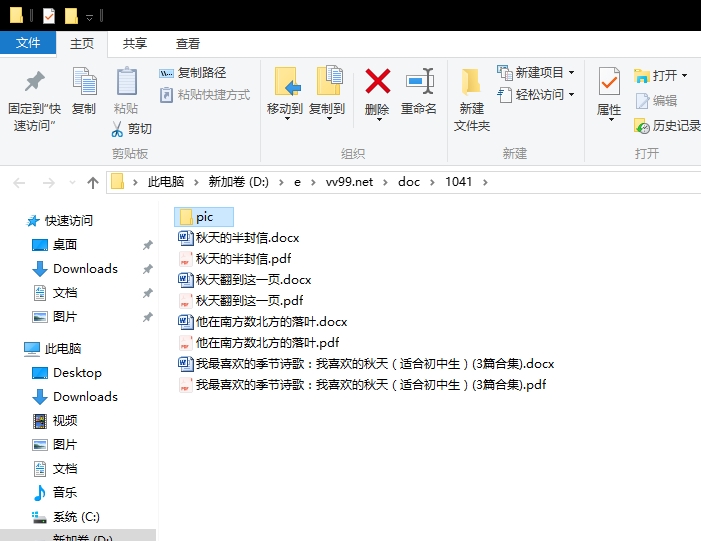Image resolution: width=701 pixels, height=541 pixels.
Task: Select file 秋天翻到这一页.docx
Action: click(245, 280)
